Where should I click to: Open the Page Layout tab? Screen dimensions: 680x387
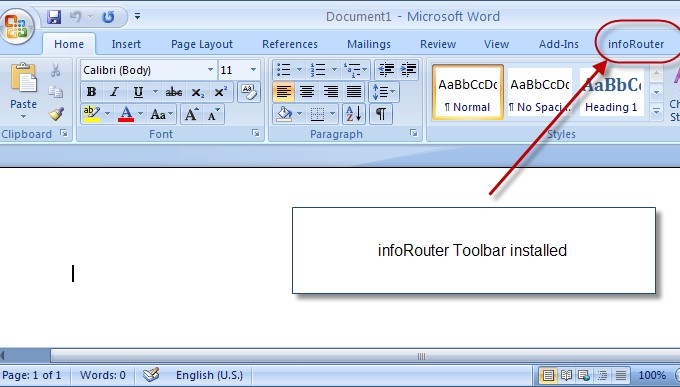point(202,44)
